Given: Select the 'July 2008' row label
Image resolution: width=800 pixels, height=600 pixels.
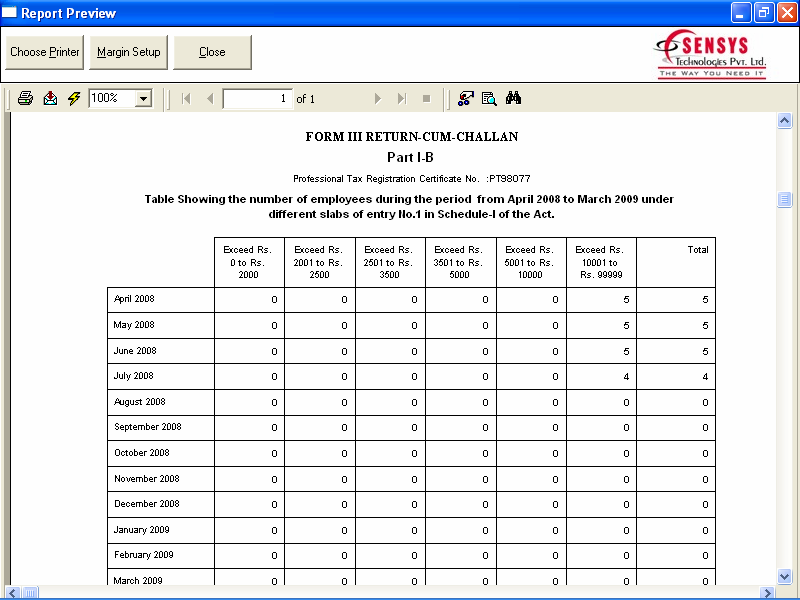Looking at the screenshot, I should coord(133,376).
